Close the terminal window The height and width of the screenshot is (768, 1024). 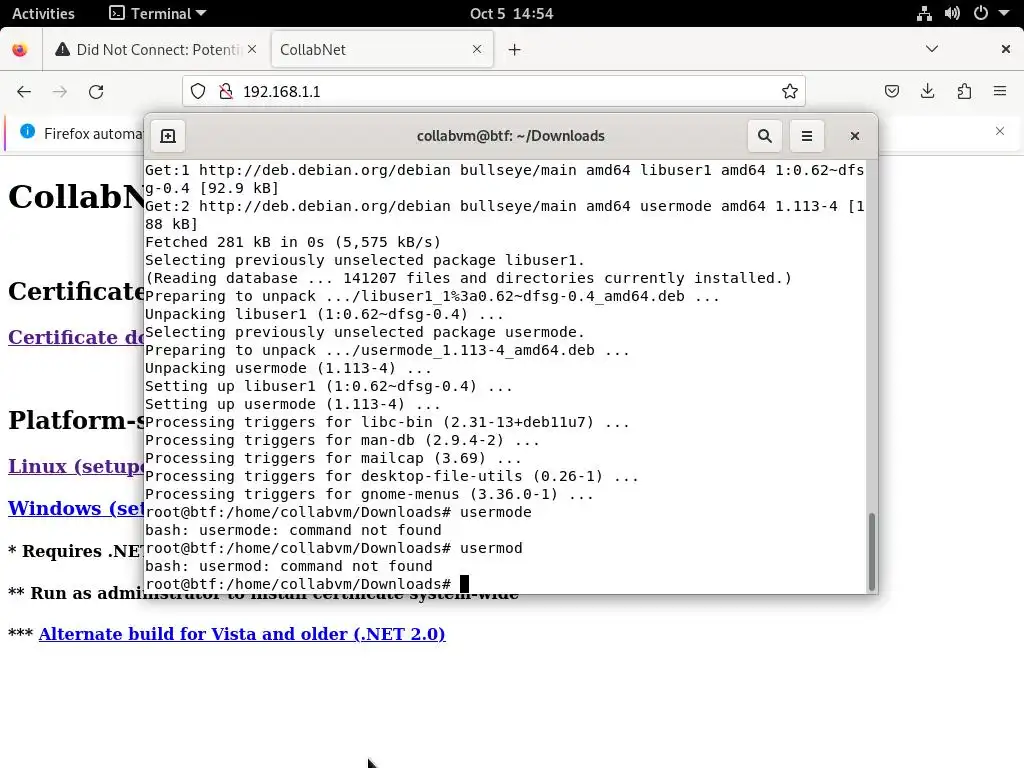point(855,136)
